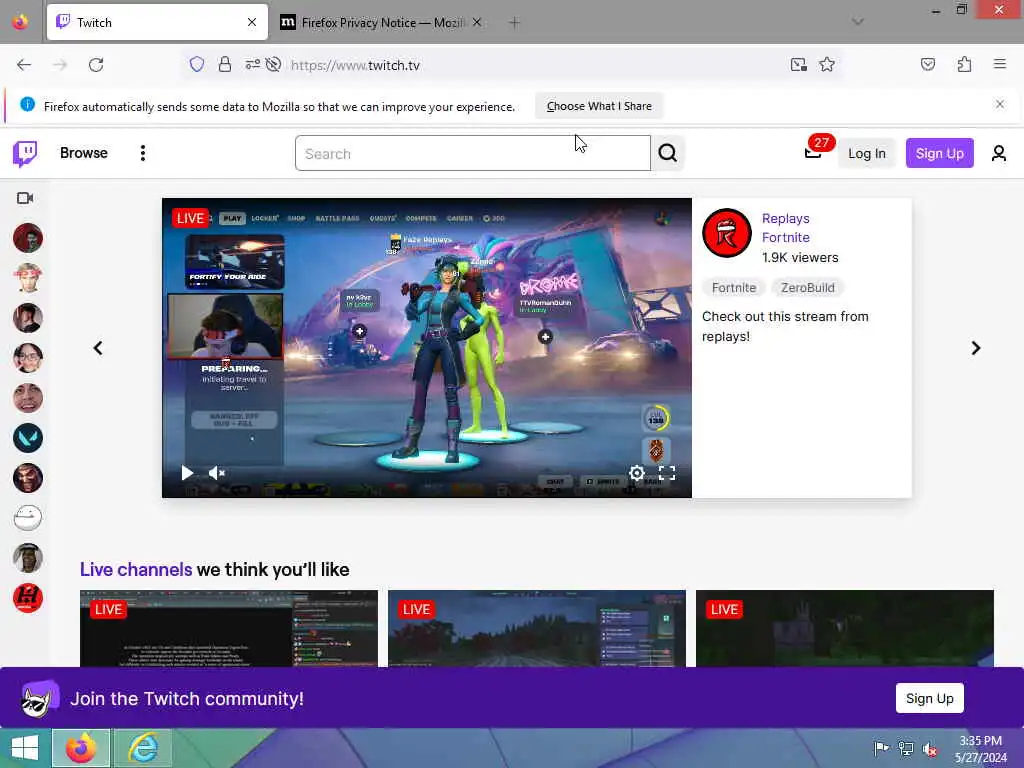Open the site permissions icon
The width and height of the screenshot is (1024, 768).
pyautogui.click(x=252, y=65)
